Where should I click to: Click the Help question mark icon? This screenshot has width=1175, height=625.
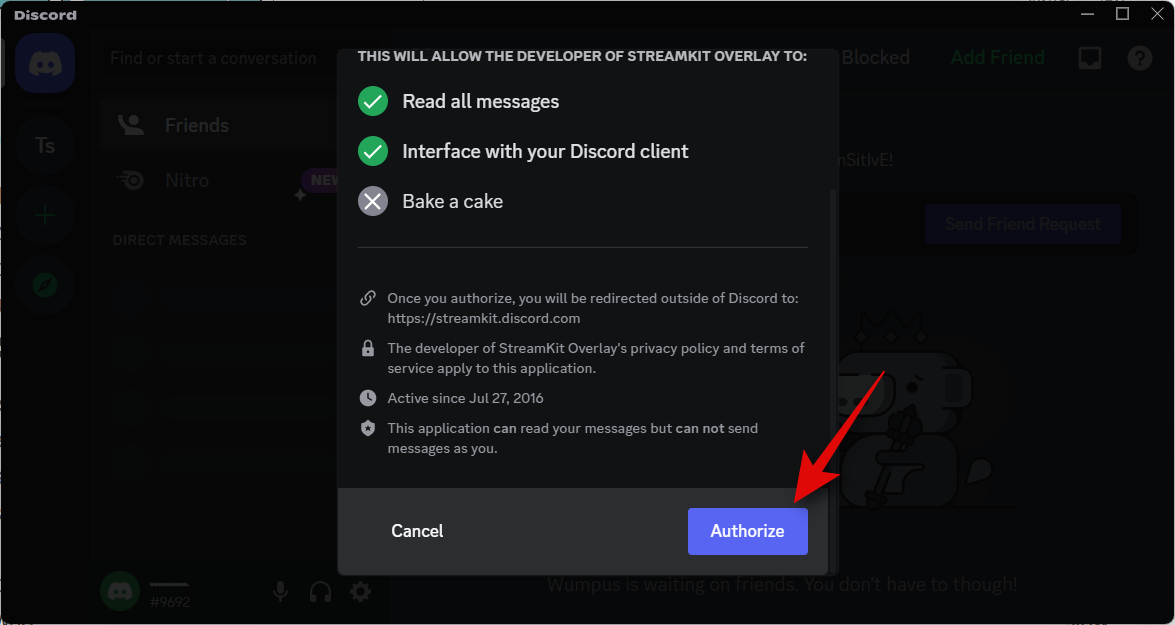point(1140,58)
